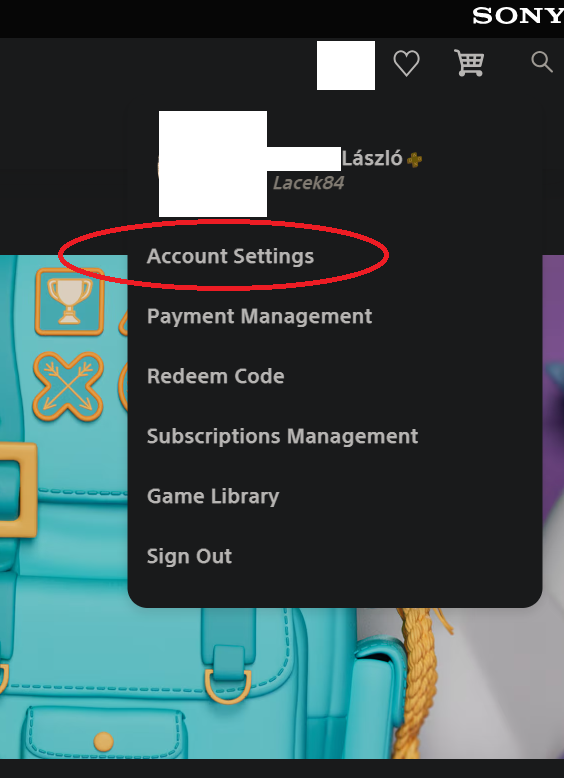This screenshot has height=778, width=564.
Task: Open Account Settings
Action: tap(230, 257)
